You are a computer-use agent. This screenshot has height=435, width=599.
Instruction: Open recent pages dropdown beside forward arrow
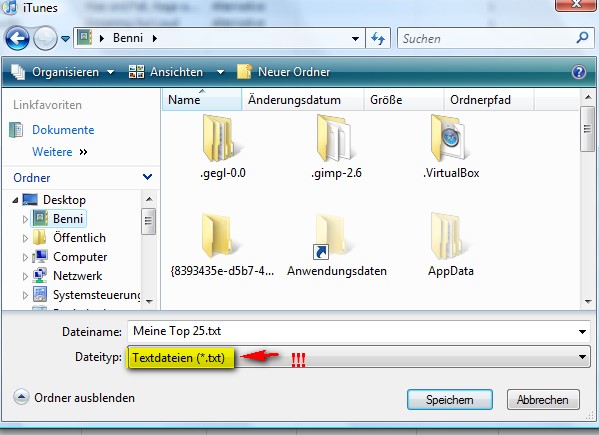coord(65,39)
